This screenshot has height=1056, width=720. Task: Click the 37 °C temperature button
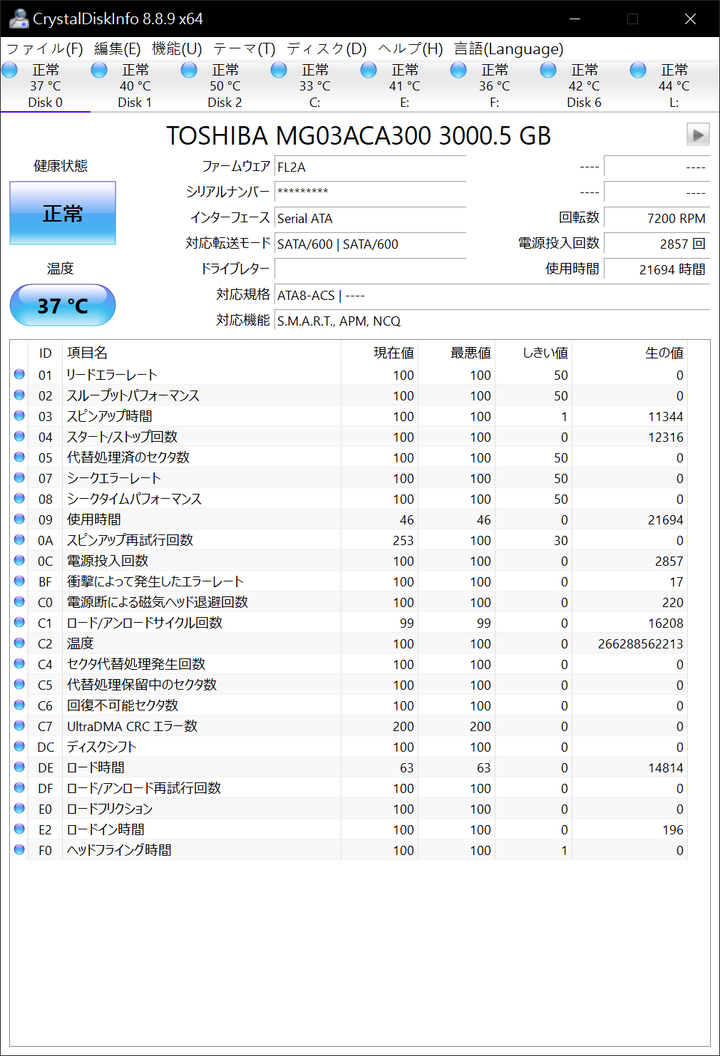coord(63,305)
